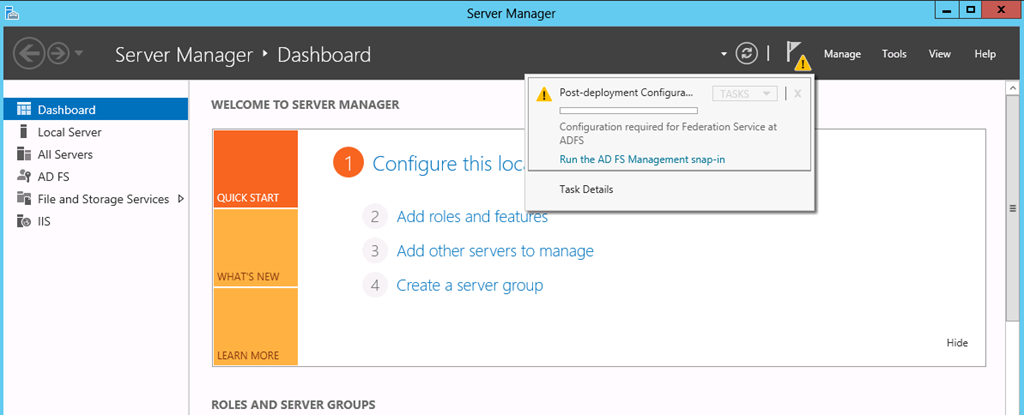
Task: Open Task Details in notification popup
Action: pyautogui.click(x=586, y=190)
